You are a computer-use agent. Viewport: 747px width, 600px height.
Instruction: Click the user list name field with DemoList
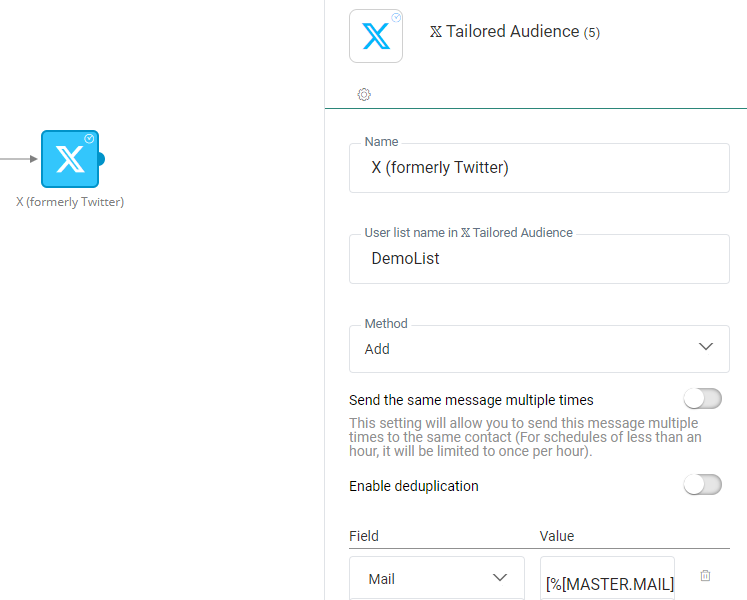539,259
